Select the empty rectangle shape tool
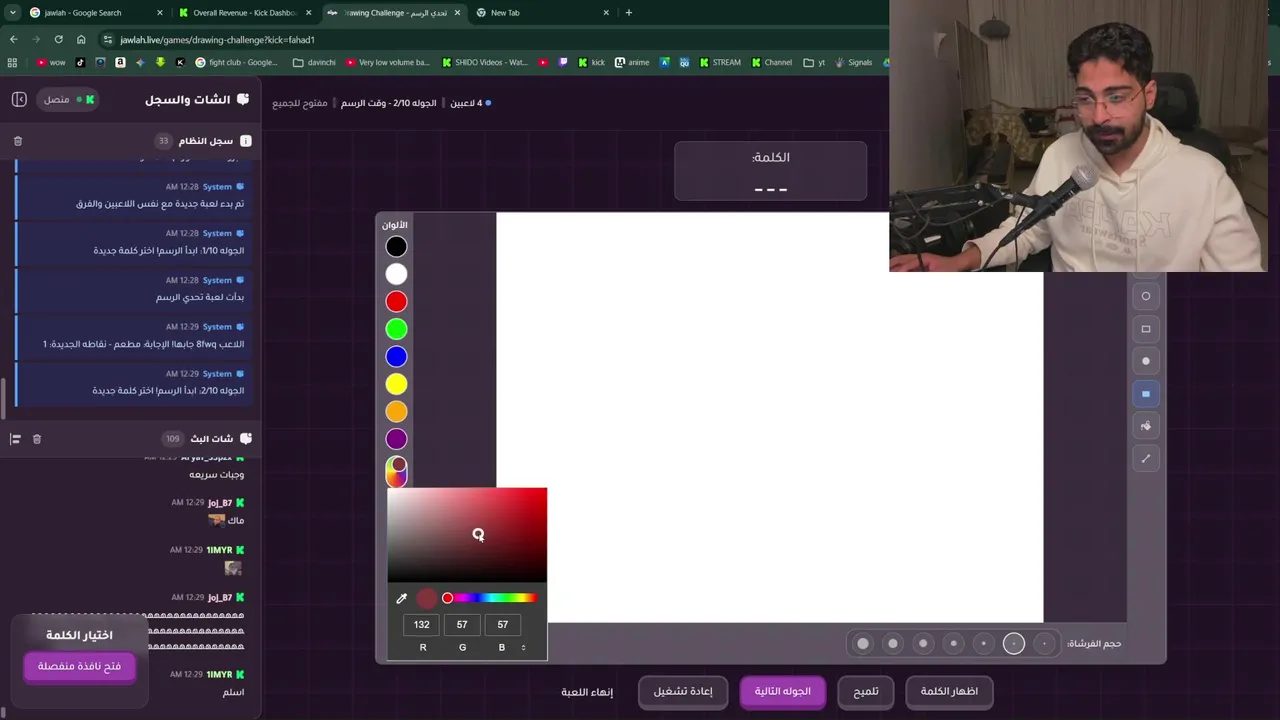The height and width of the screenshot is (720, 1280). (1146, 329)
